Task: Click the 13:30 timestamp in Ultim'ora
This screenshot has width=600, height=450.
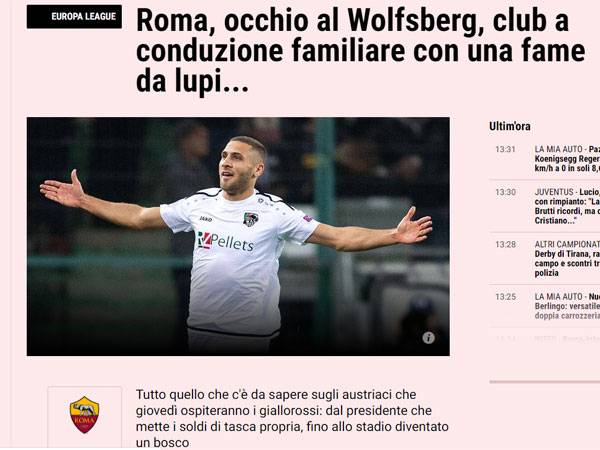Action: pyautogui.click(x=505, y=192)
